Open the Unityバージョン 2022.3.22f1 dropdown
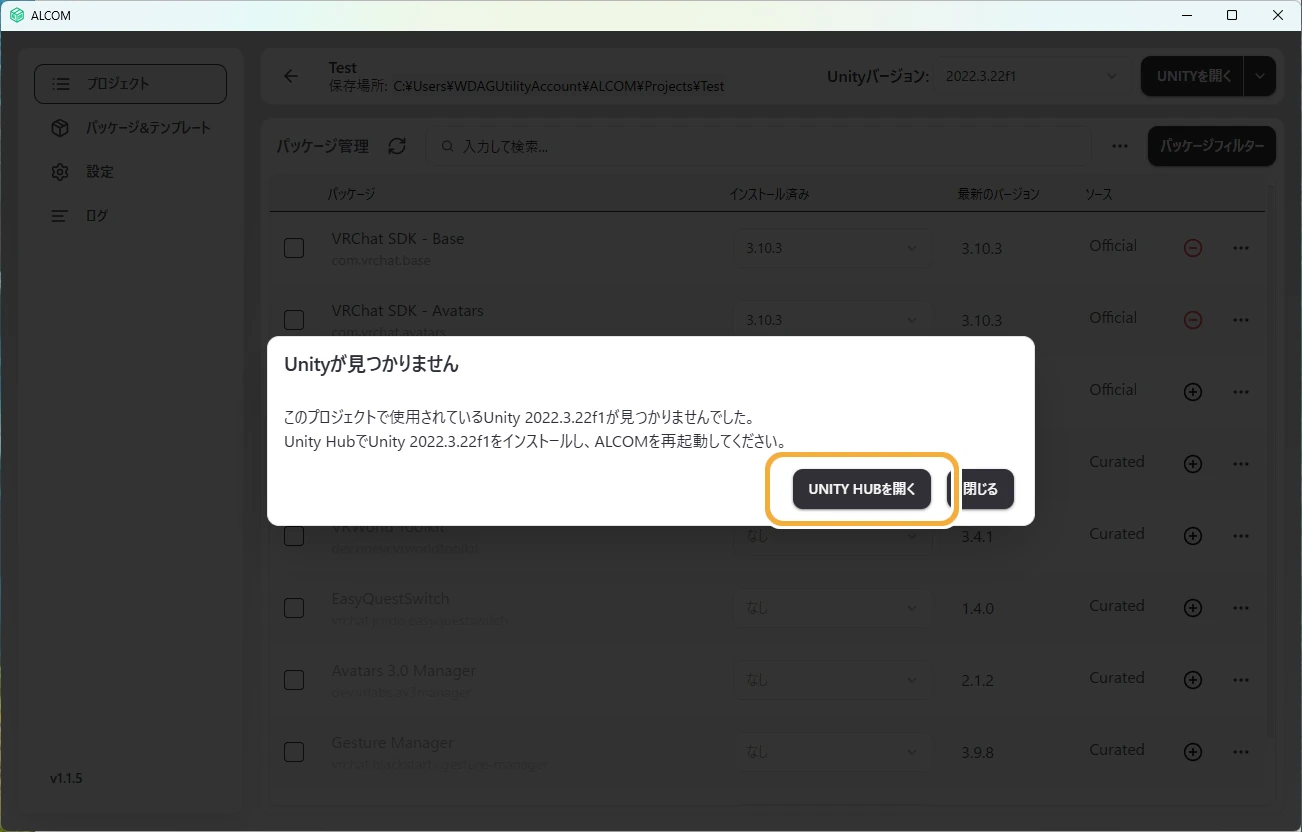The height and width of the screenshot is (832, 1302). [1031, 76]
